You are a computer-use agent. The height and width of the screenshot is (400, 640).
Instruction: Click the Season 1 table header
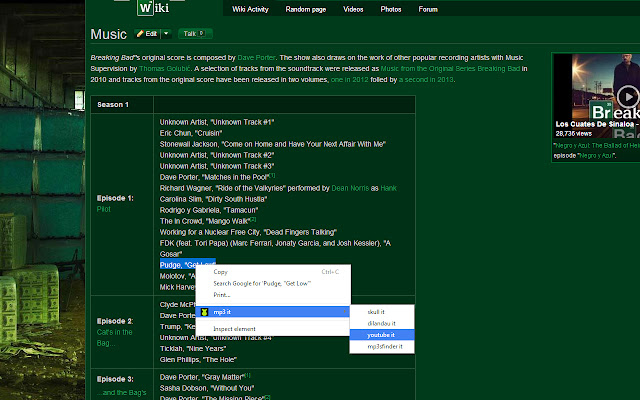113,105
